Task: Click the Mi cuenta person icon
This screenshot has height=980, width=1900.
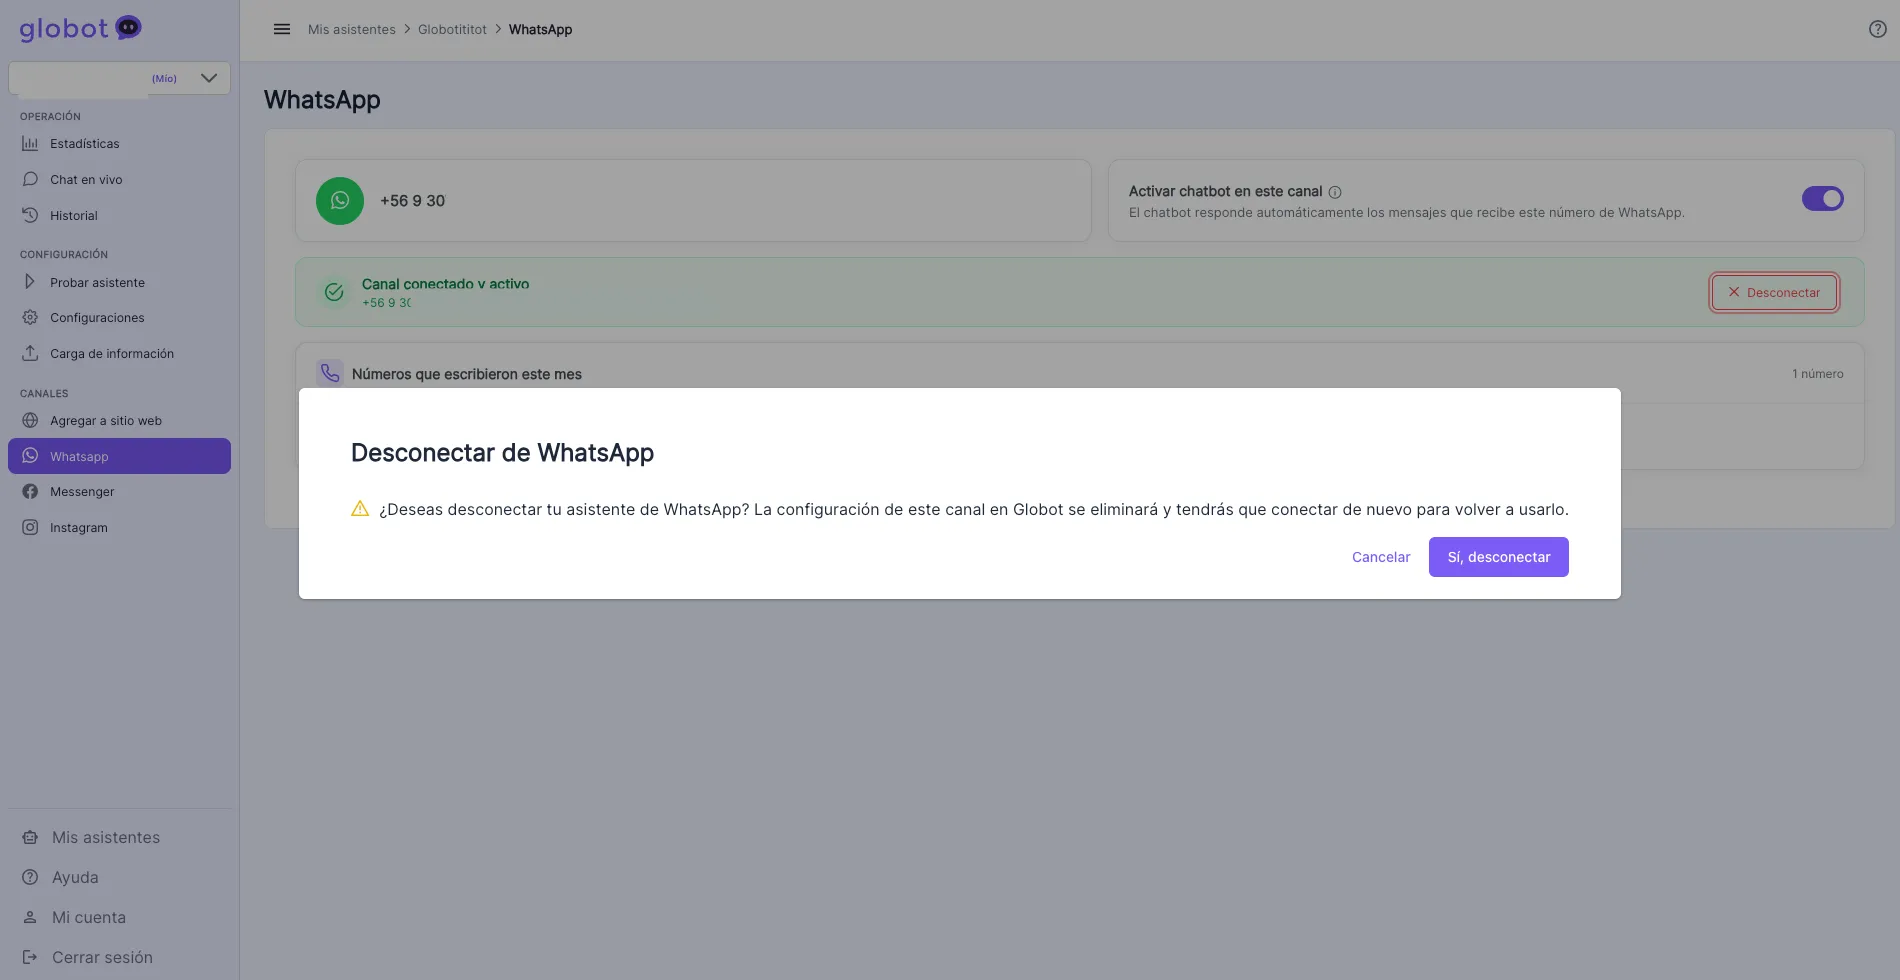Action: click(30, 917)
